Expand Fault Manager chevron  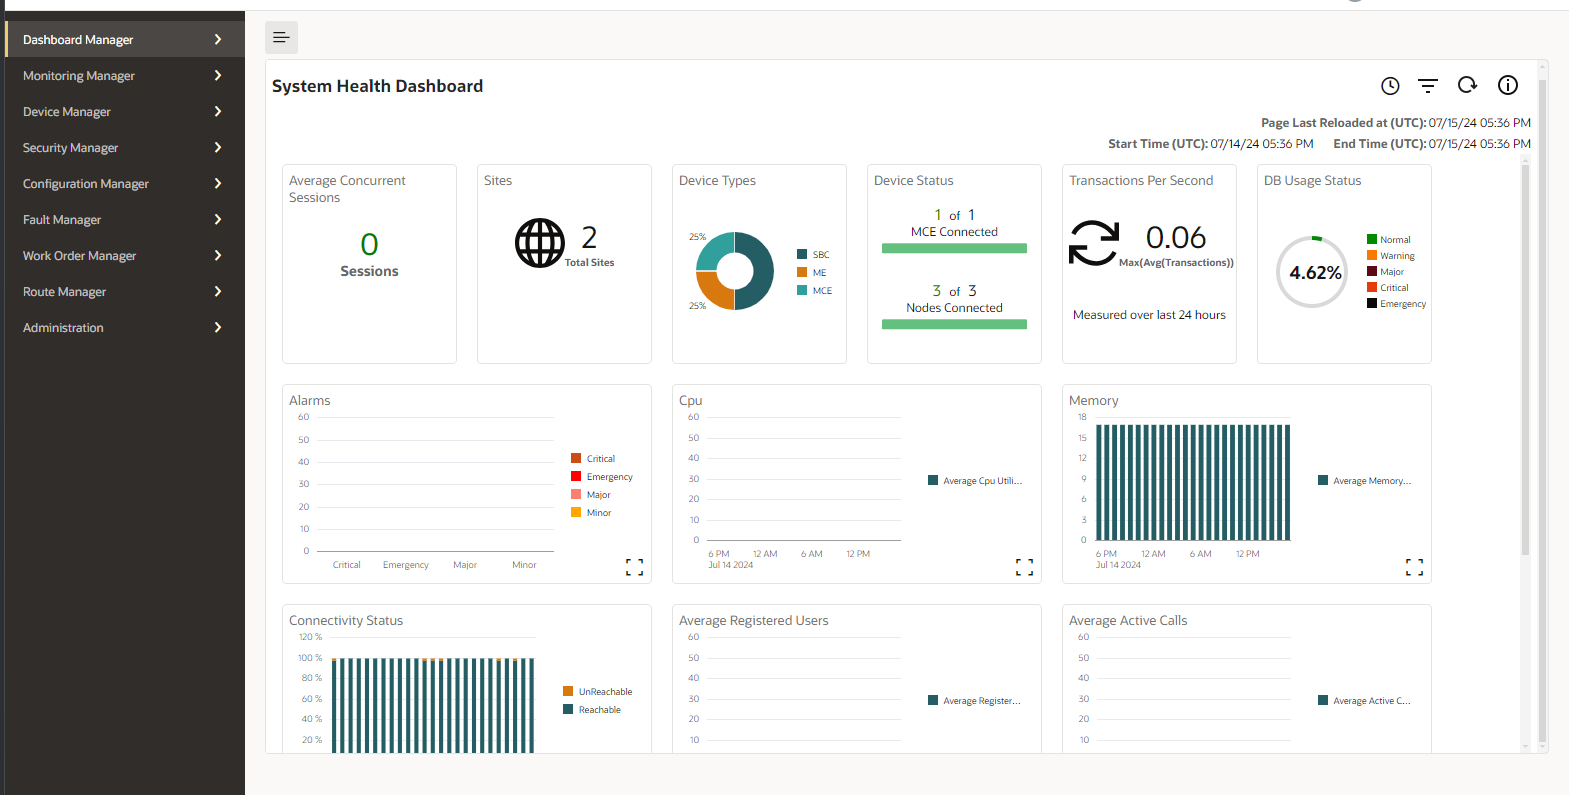click(x=218, y=219)
